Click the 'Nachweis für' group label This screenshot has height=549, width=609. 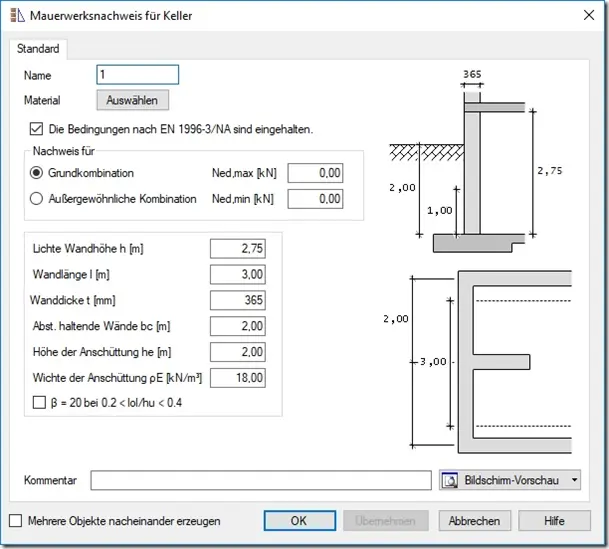coord(64,151)
